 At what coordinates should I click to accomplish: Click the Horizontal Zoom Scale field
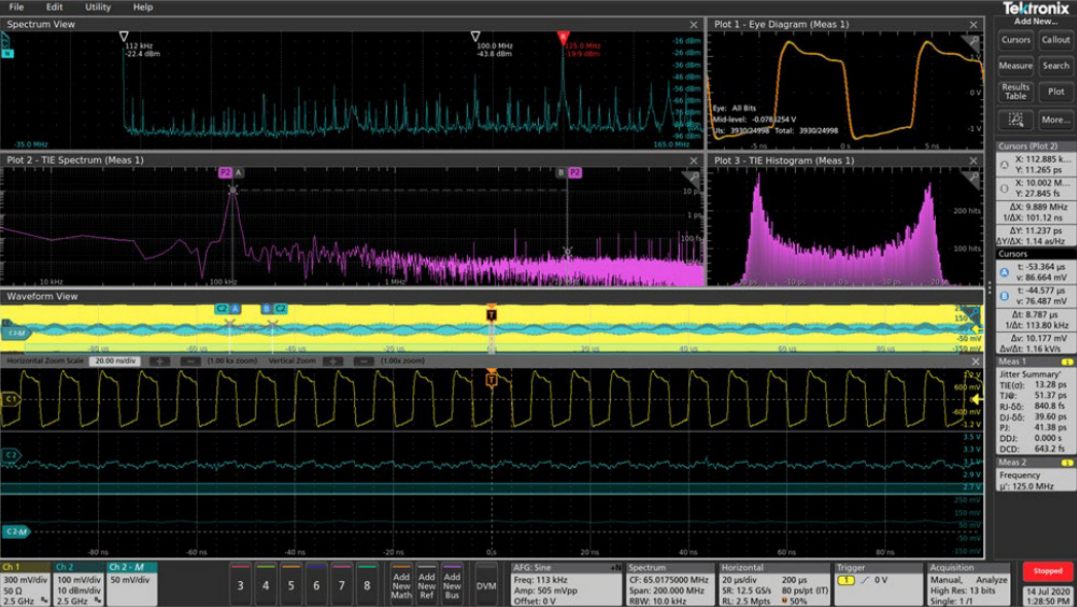click(115, 361)
